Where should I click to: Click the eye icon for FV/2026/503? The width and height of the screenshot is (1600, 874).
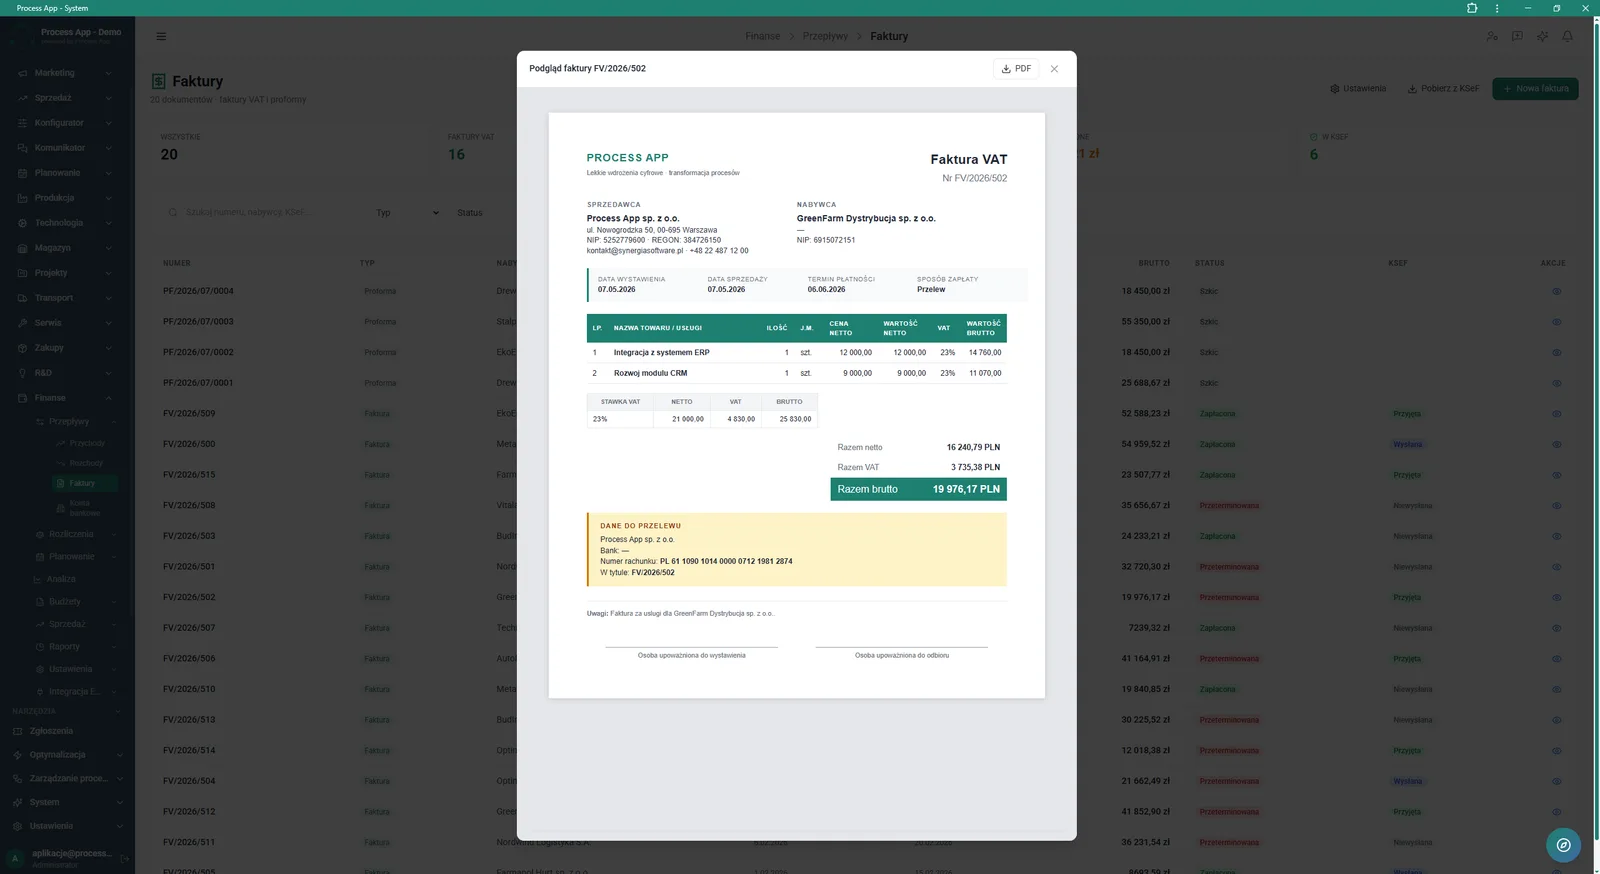click(x=1556, y=536)
